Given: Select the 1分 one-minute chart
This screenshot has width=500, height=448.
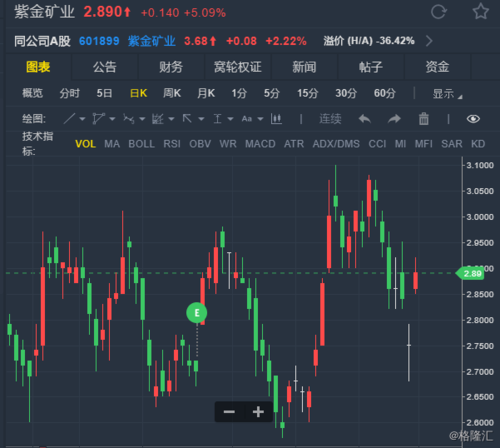Looking at the screenshot, I should pyautogui.click(x=239, y=93).
